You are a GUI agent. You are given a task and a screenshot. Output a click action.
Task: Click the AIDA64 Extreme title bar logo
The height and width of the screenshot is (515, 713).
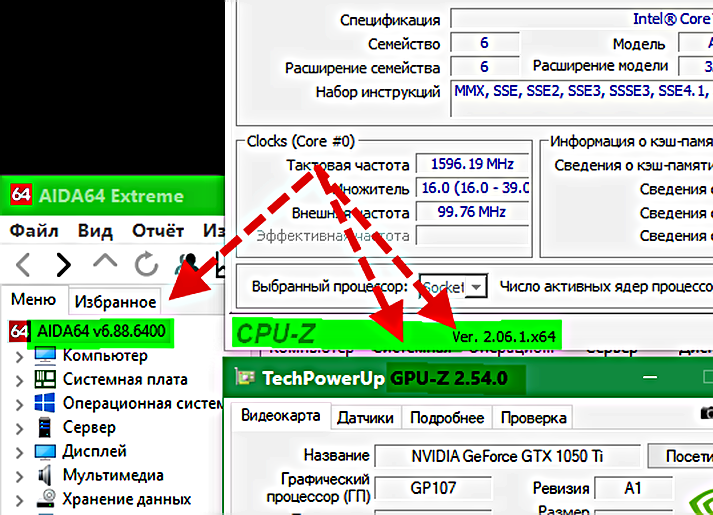[21, 195]
